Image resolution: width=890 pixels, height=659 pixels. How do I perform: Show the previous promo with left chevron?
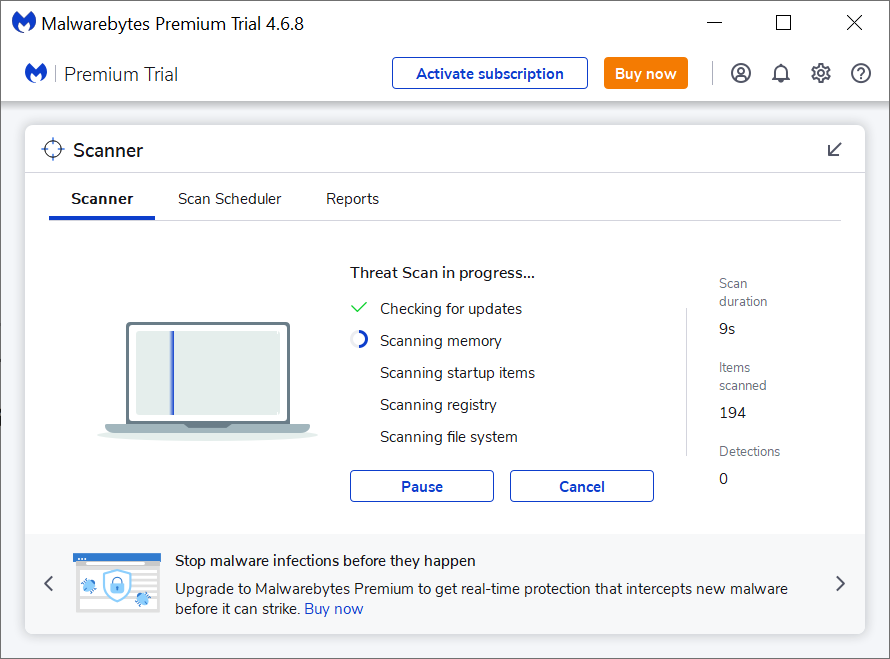point(49,584)
